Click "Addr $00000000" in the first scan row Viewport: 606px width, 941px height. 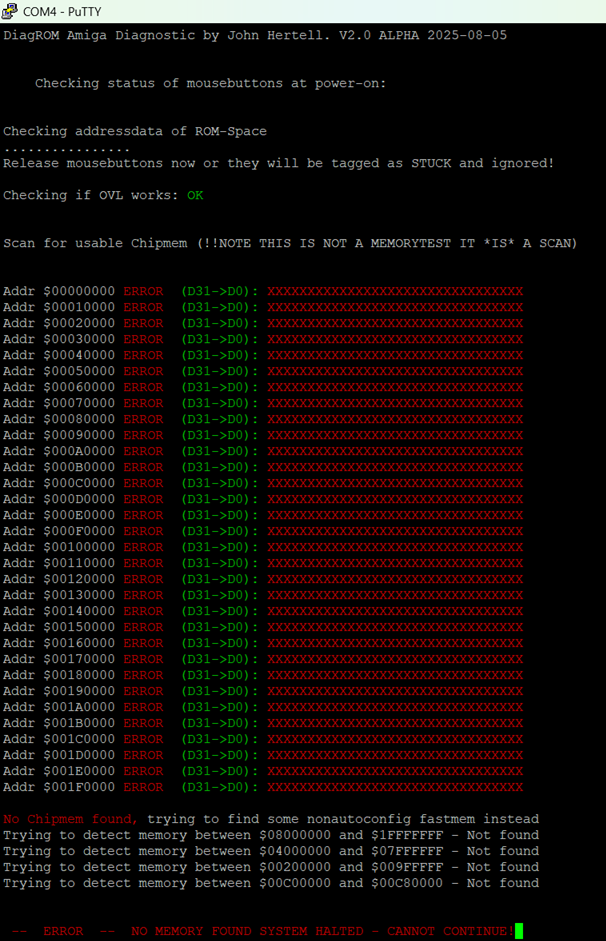click(59, 291)
